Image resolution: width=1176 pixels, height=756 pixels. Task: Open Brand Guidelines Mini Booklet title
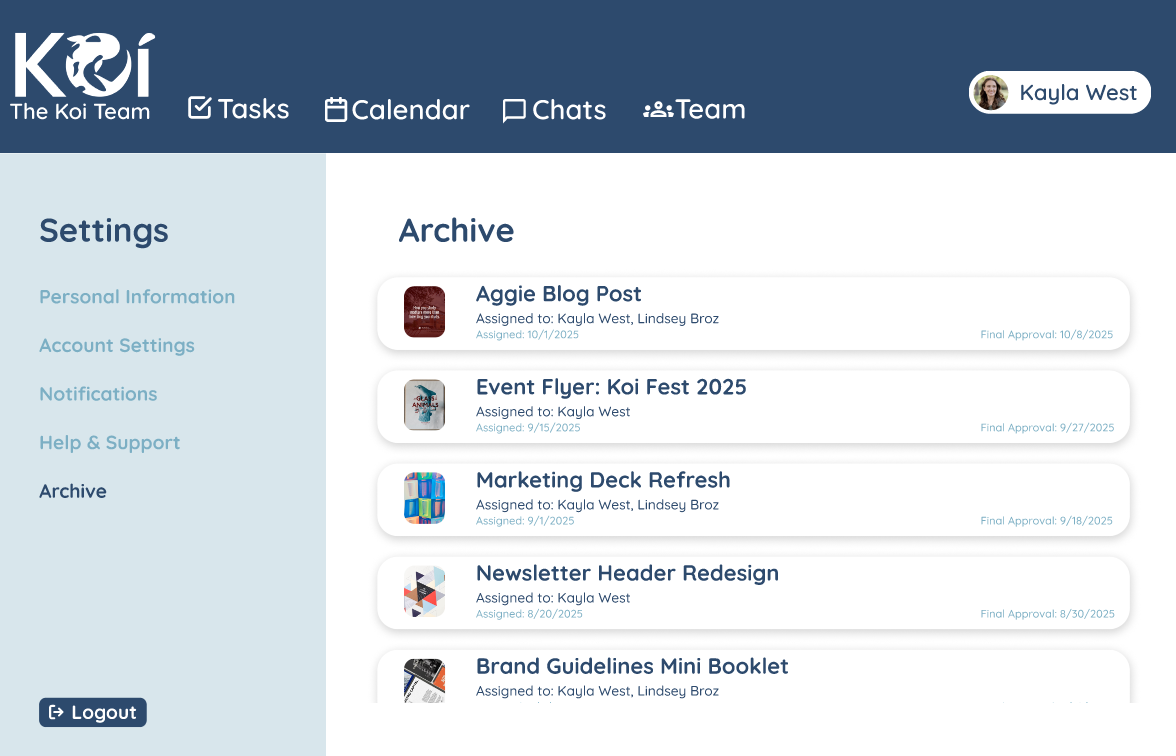click(x=632, y=666)
